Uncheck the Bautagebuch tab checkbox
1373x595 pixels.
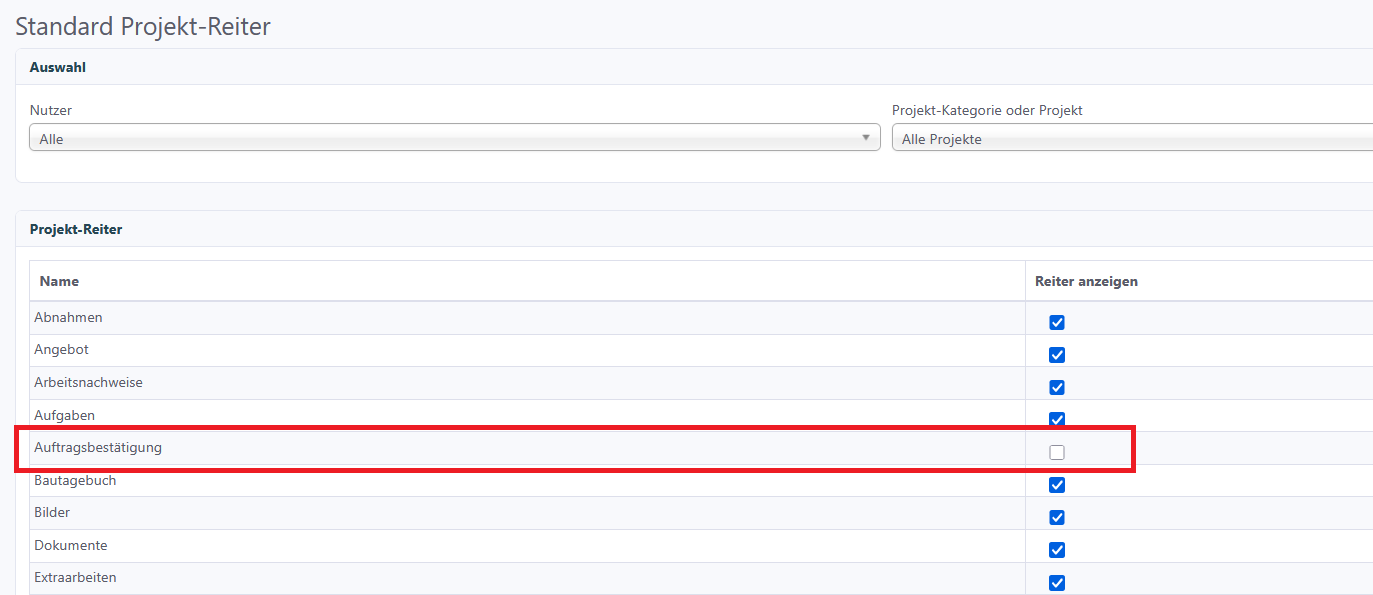1057,485
